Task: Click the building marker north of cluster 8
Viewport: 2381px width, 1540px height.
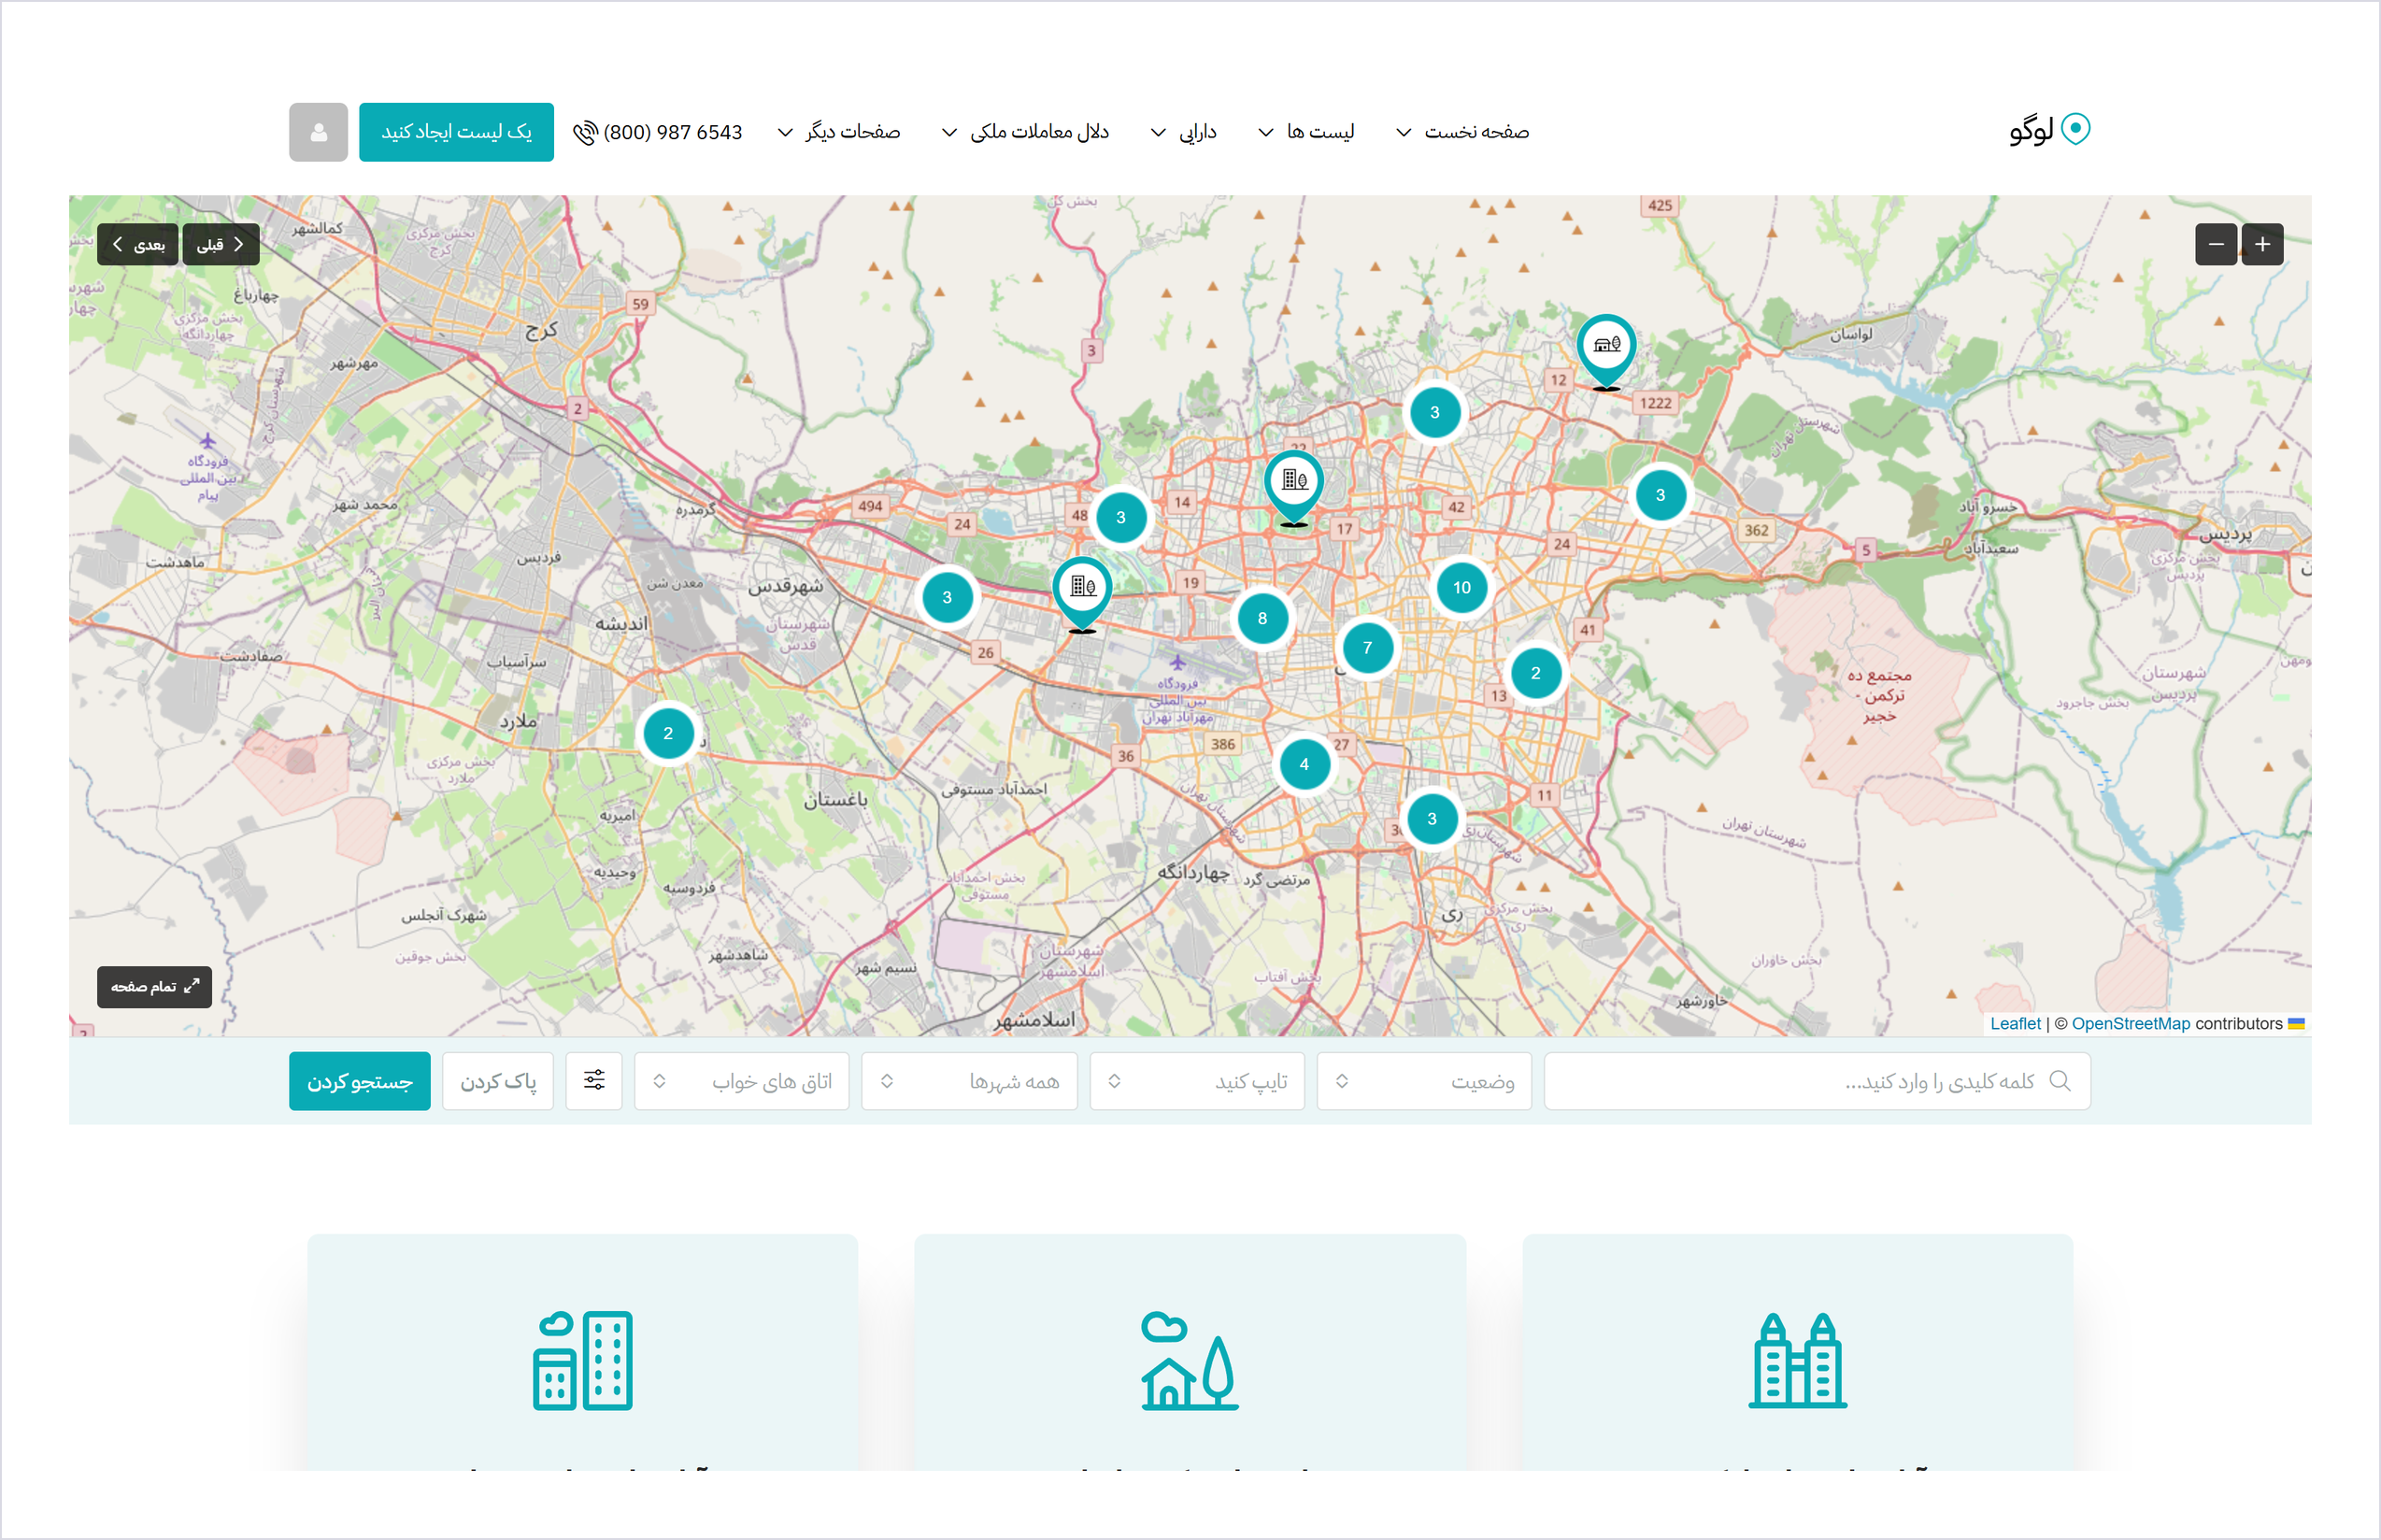Action: pyautogui.click(x=1294, y=487)
